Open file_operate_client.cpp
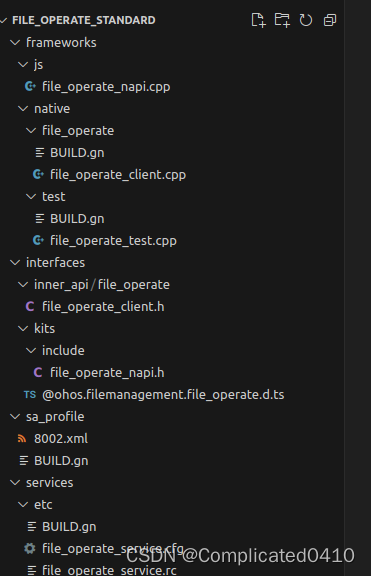Image resolution: width=371 pixels, height=576 pixels. pos(118,174)
